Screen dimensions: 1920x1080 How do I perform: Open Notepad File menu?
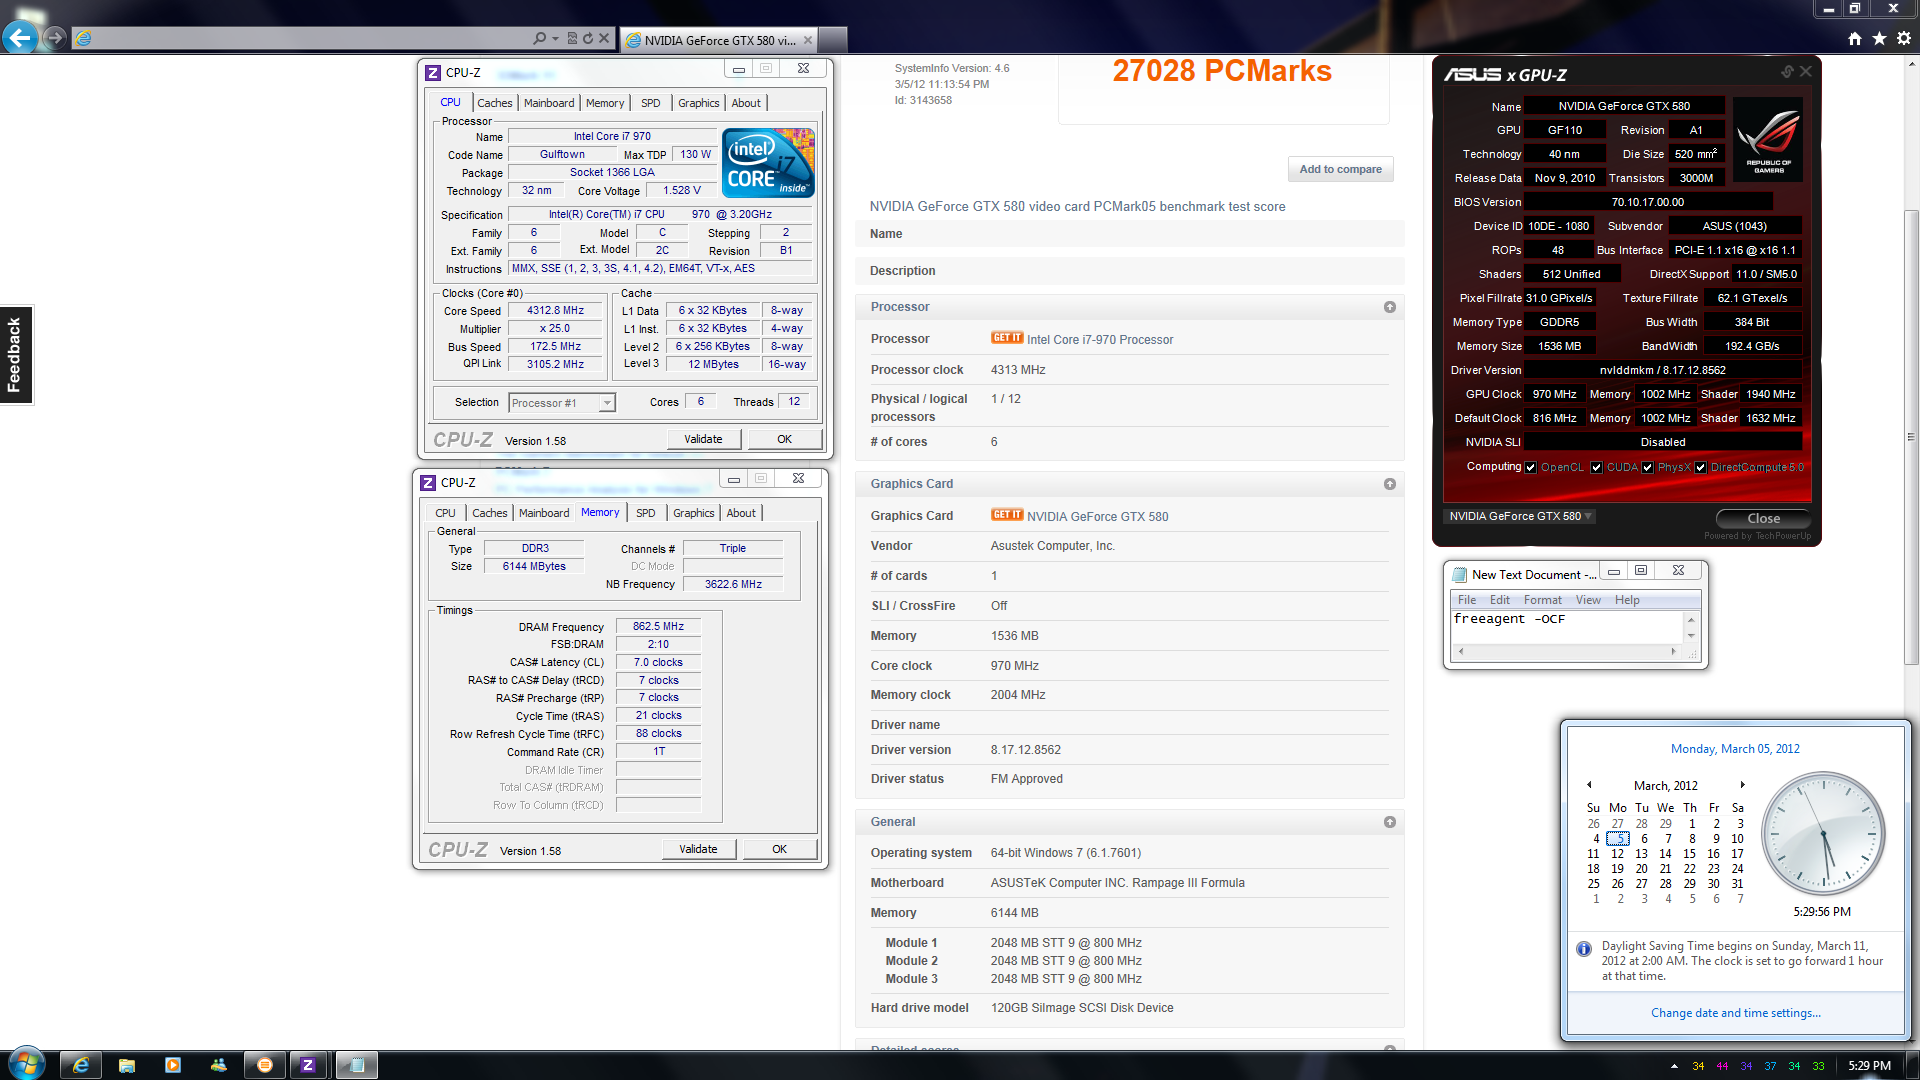(x=1467, y=600)
